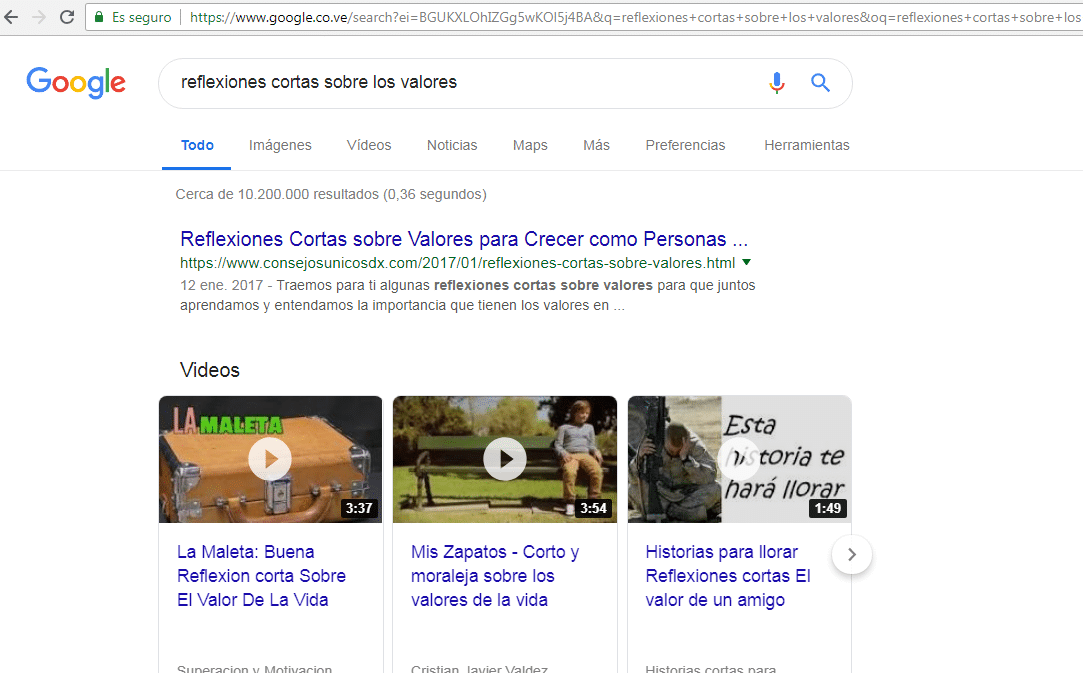Viewport: 1083px width, 673px height.
Task: Show next videos with the carousel arrow
Action: tap(852, 554)
